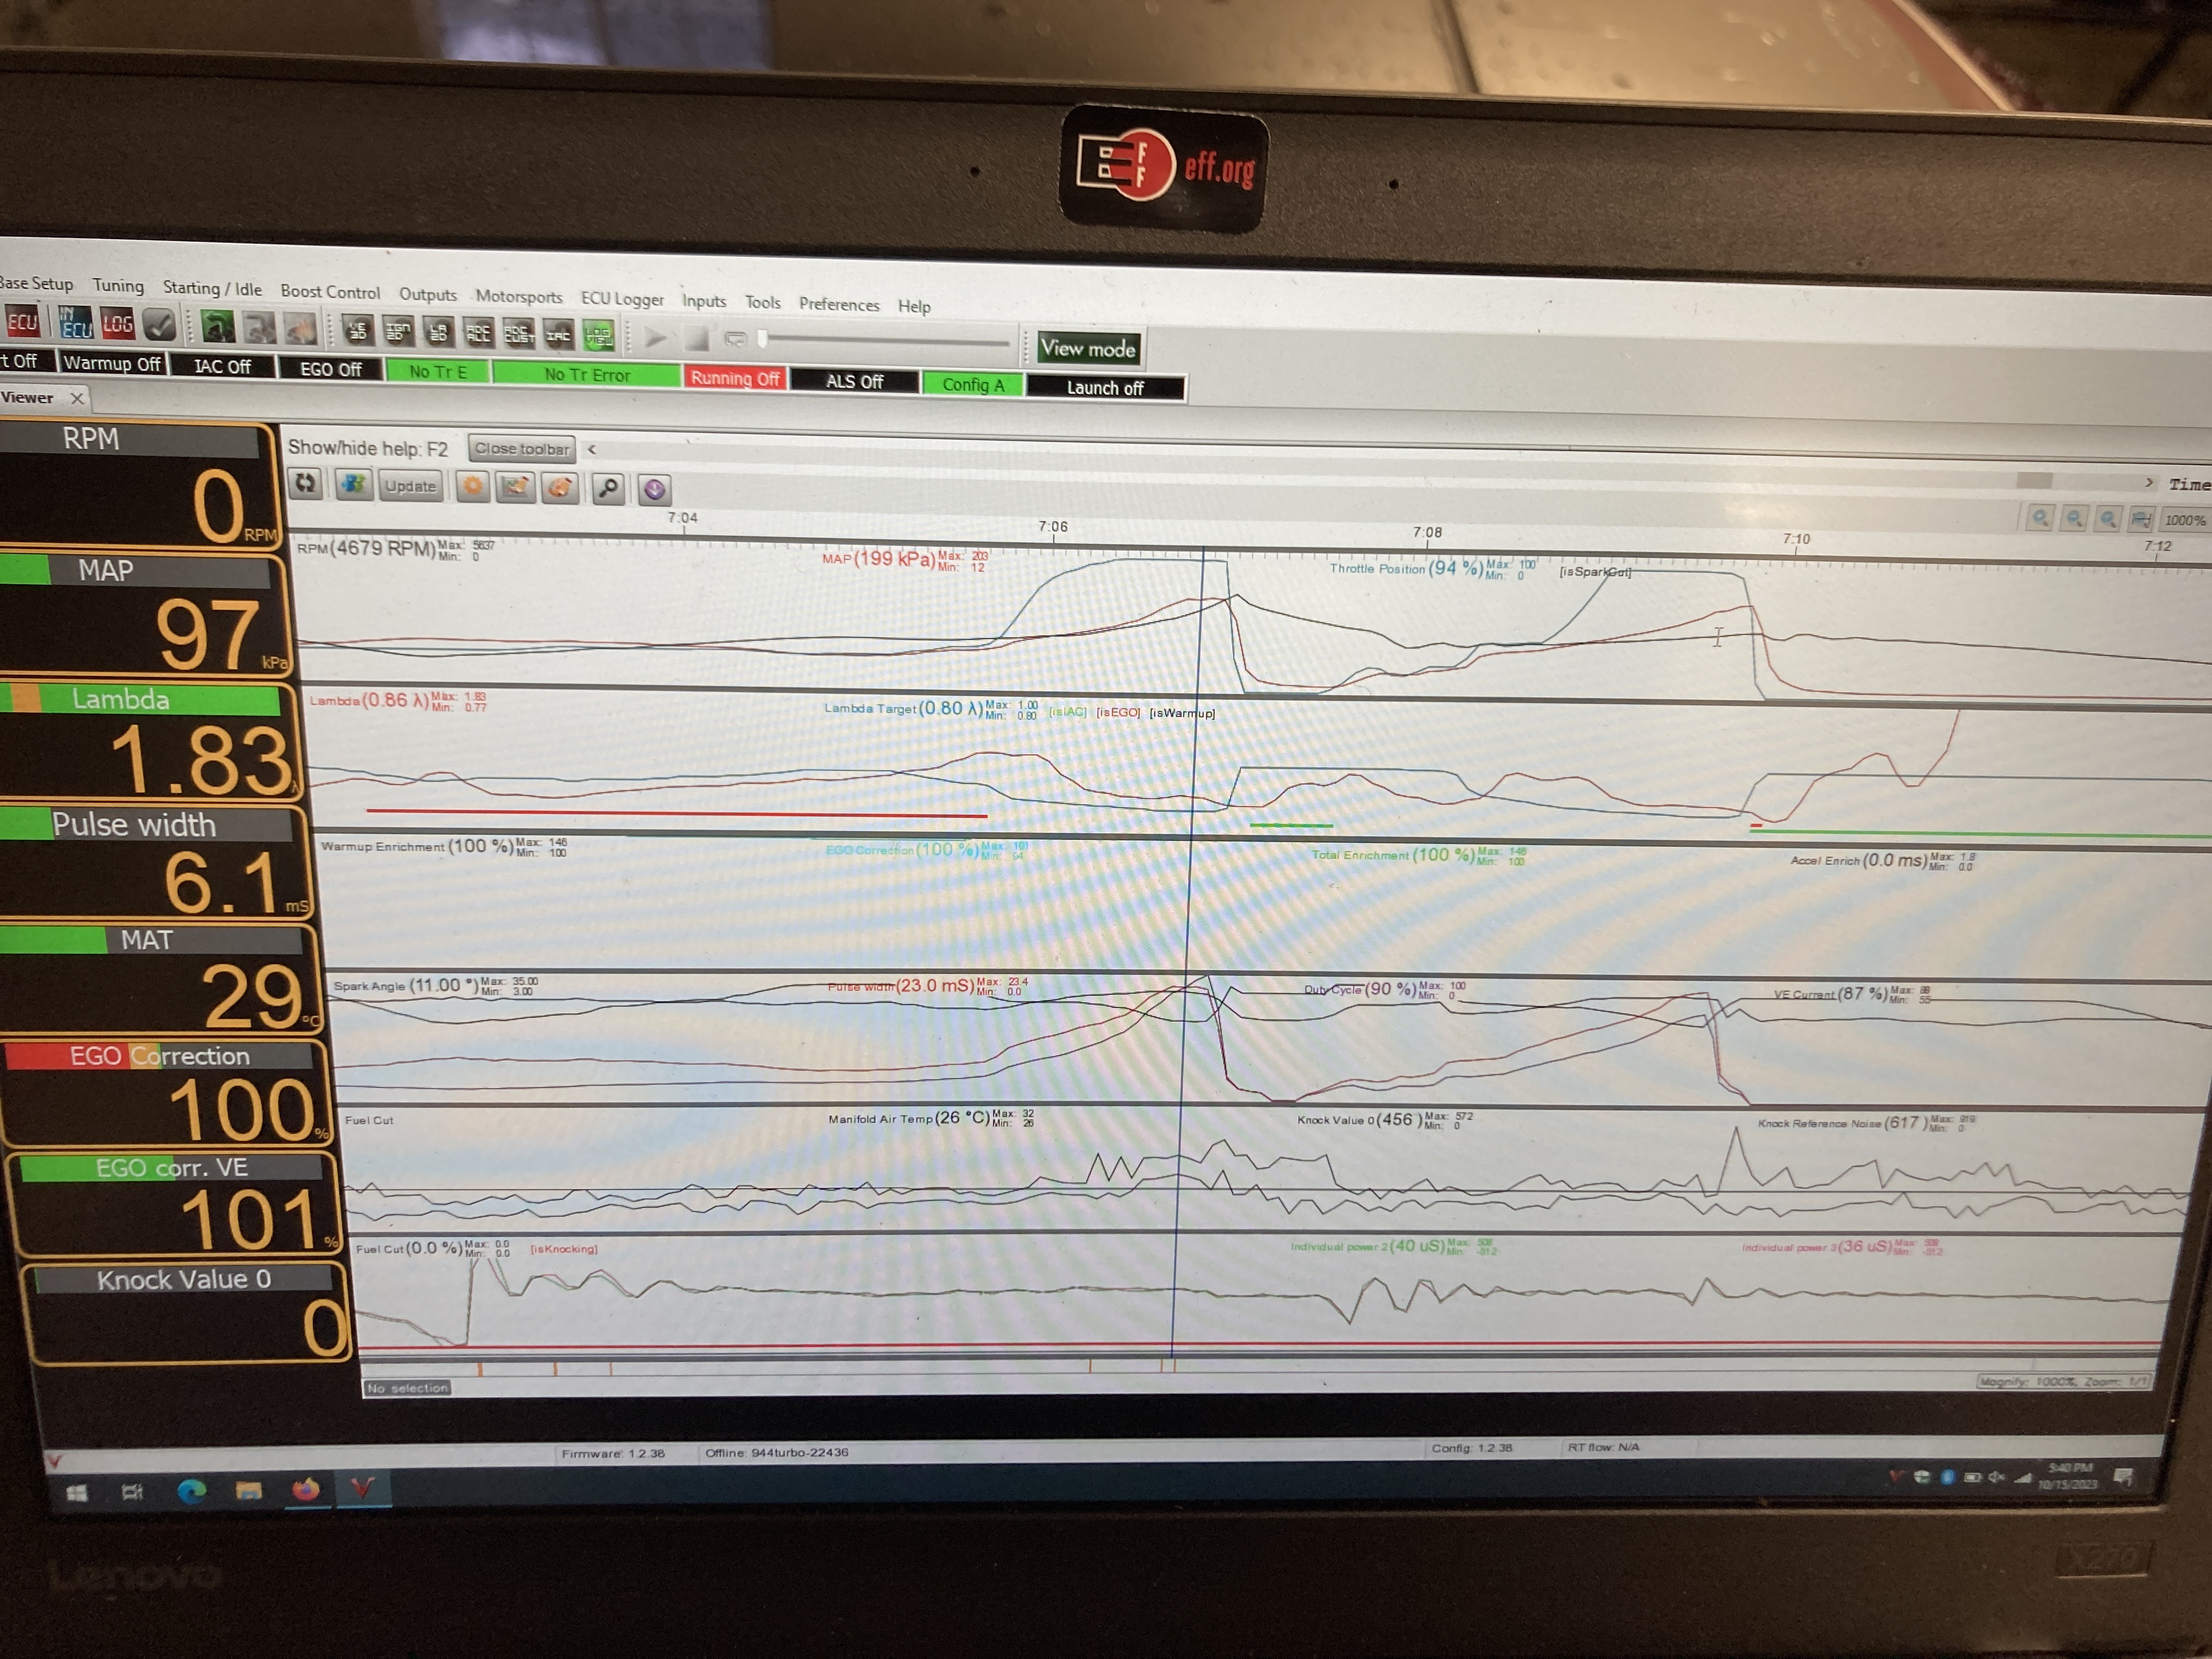The image size is (2212, 1659).
Task: Click the right chevron next to Time
Action: (2149, 482)
